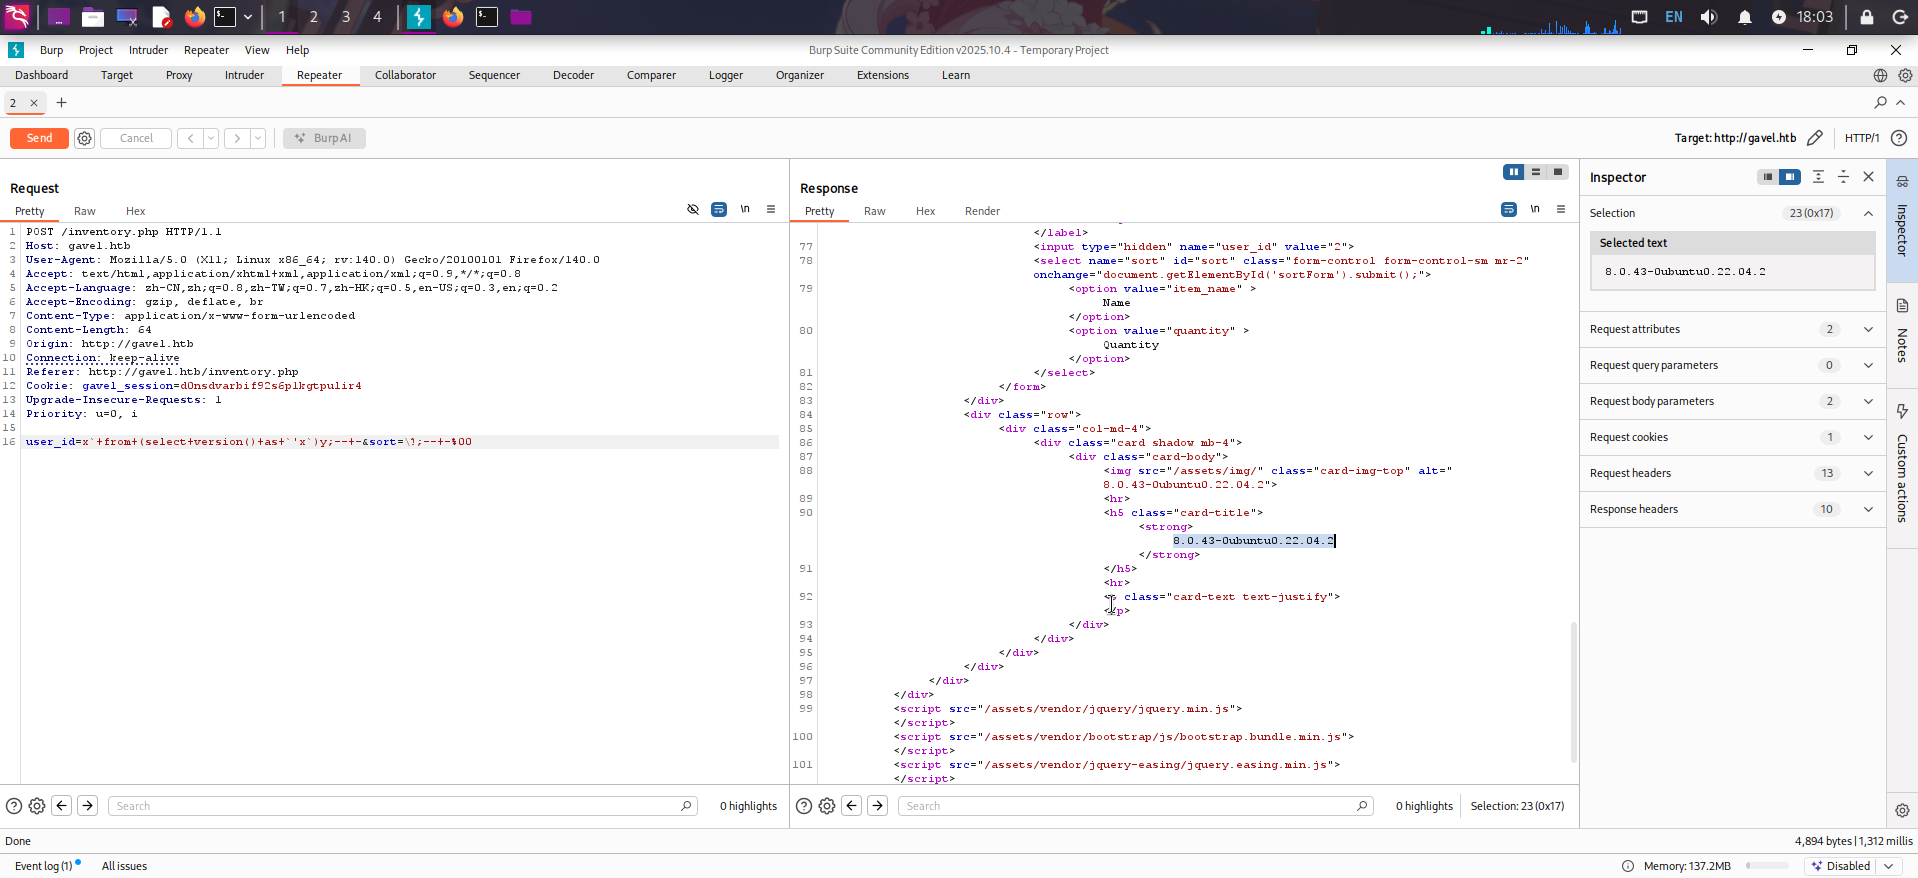
Task: Open the Response Render tab
Action: tap(982, 211)
